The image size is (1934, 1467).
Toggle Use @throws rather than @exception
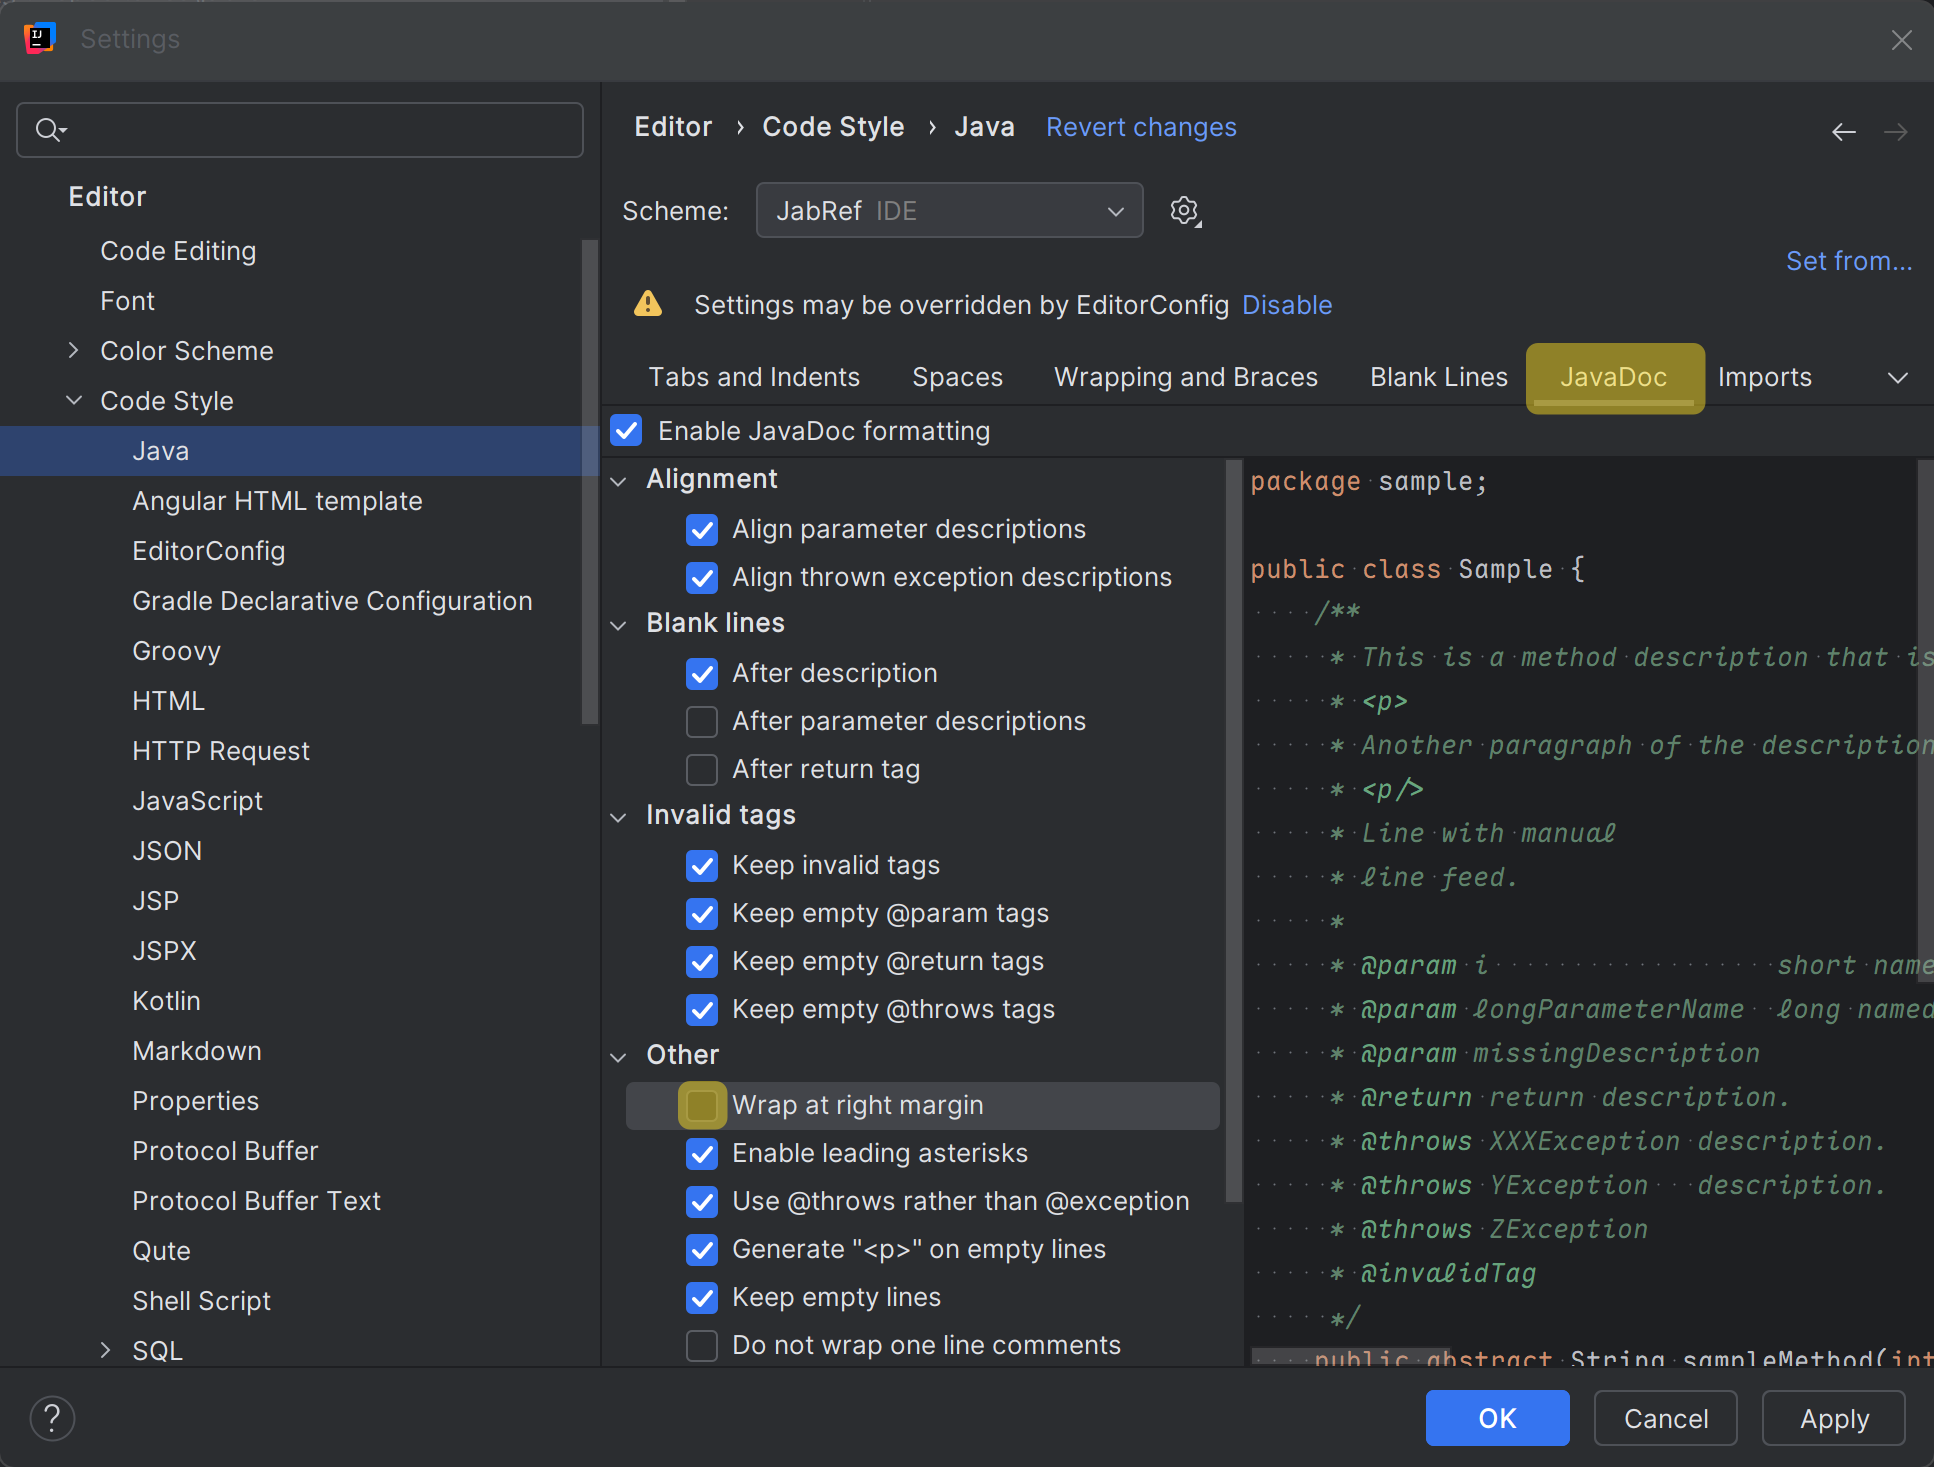pos(702,1201)
